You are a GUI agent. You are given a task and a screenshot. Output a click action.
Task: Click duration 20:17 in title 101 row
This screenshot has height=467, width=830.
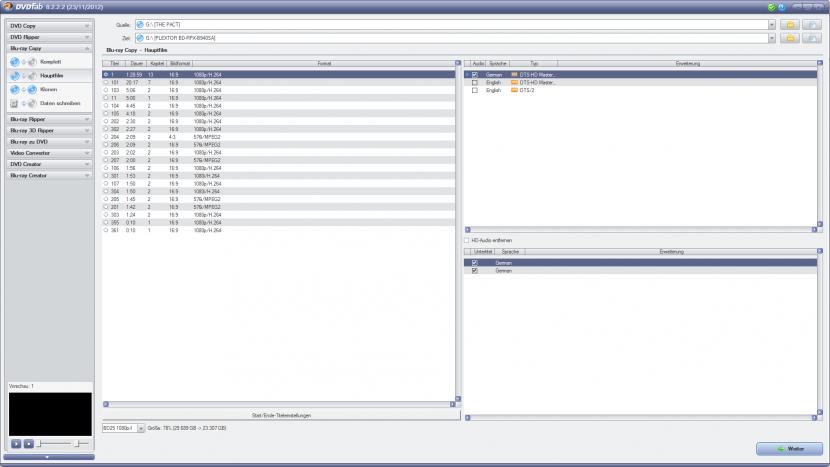click(132, 83)
